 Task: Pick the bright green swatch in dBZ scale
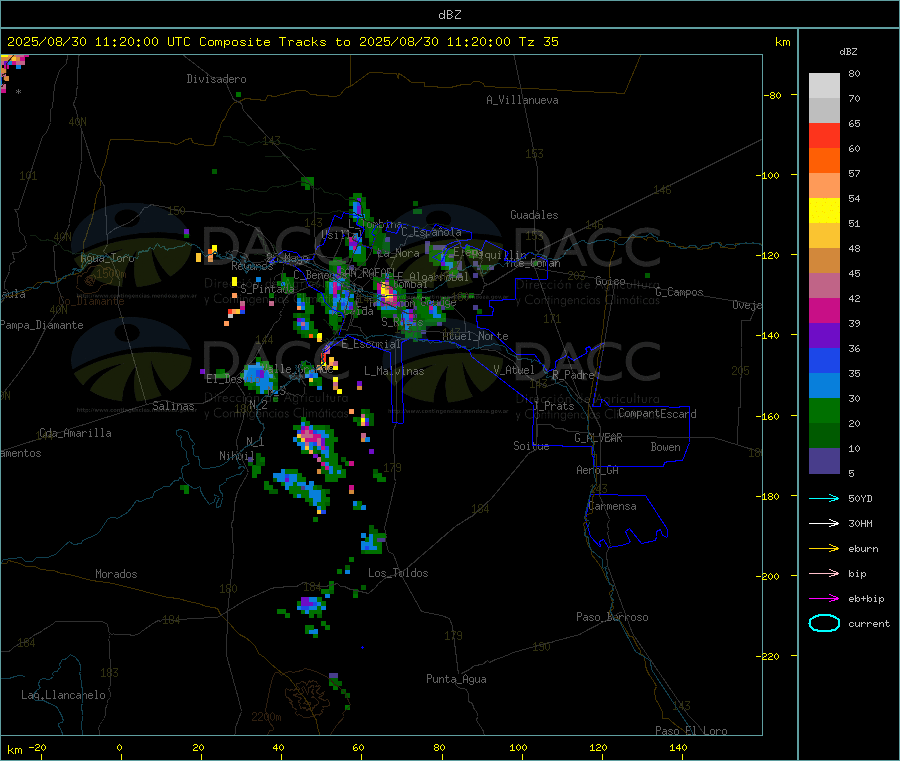[x=824, y=410]
